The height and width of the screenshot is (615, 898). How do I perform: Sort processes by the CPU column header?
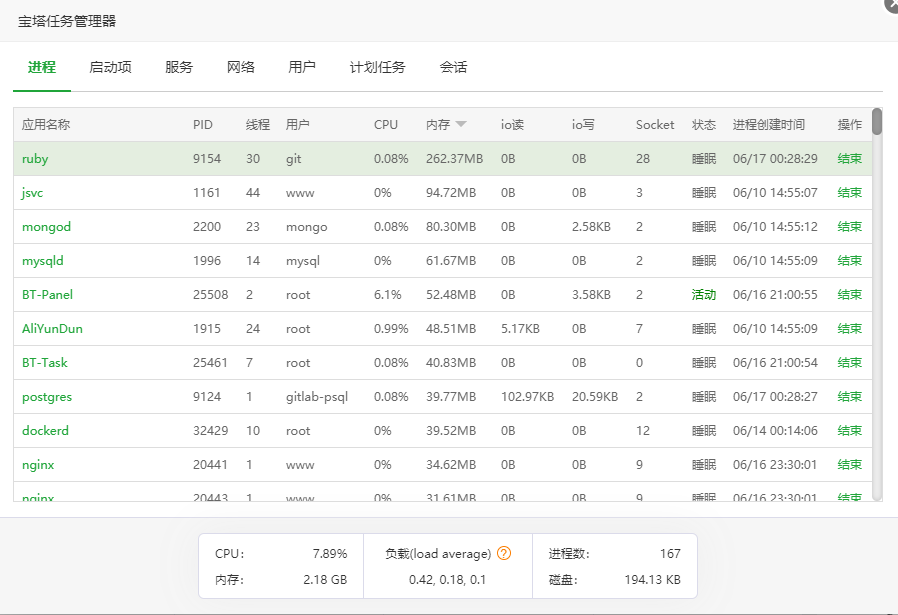click(x=384, y=124)
